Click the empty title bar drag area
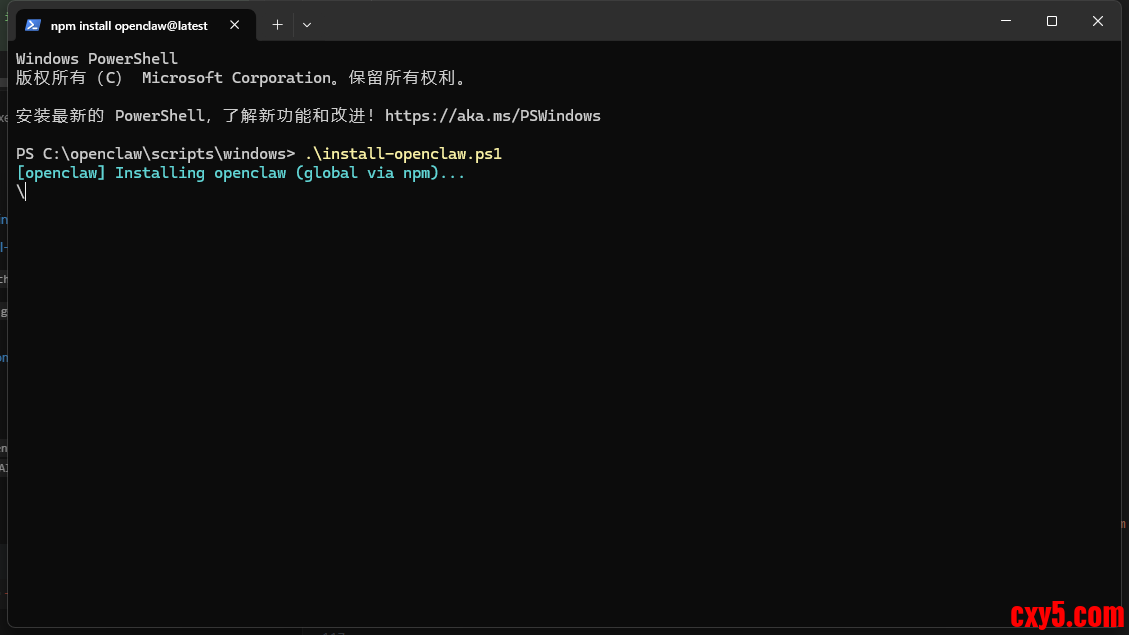1129x635 pixels. [x=650, y=21]
